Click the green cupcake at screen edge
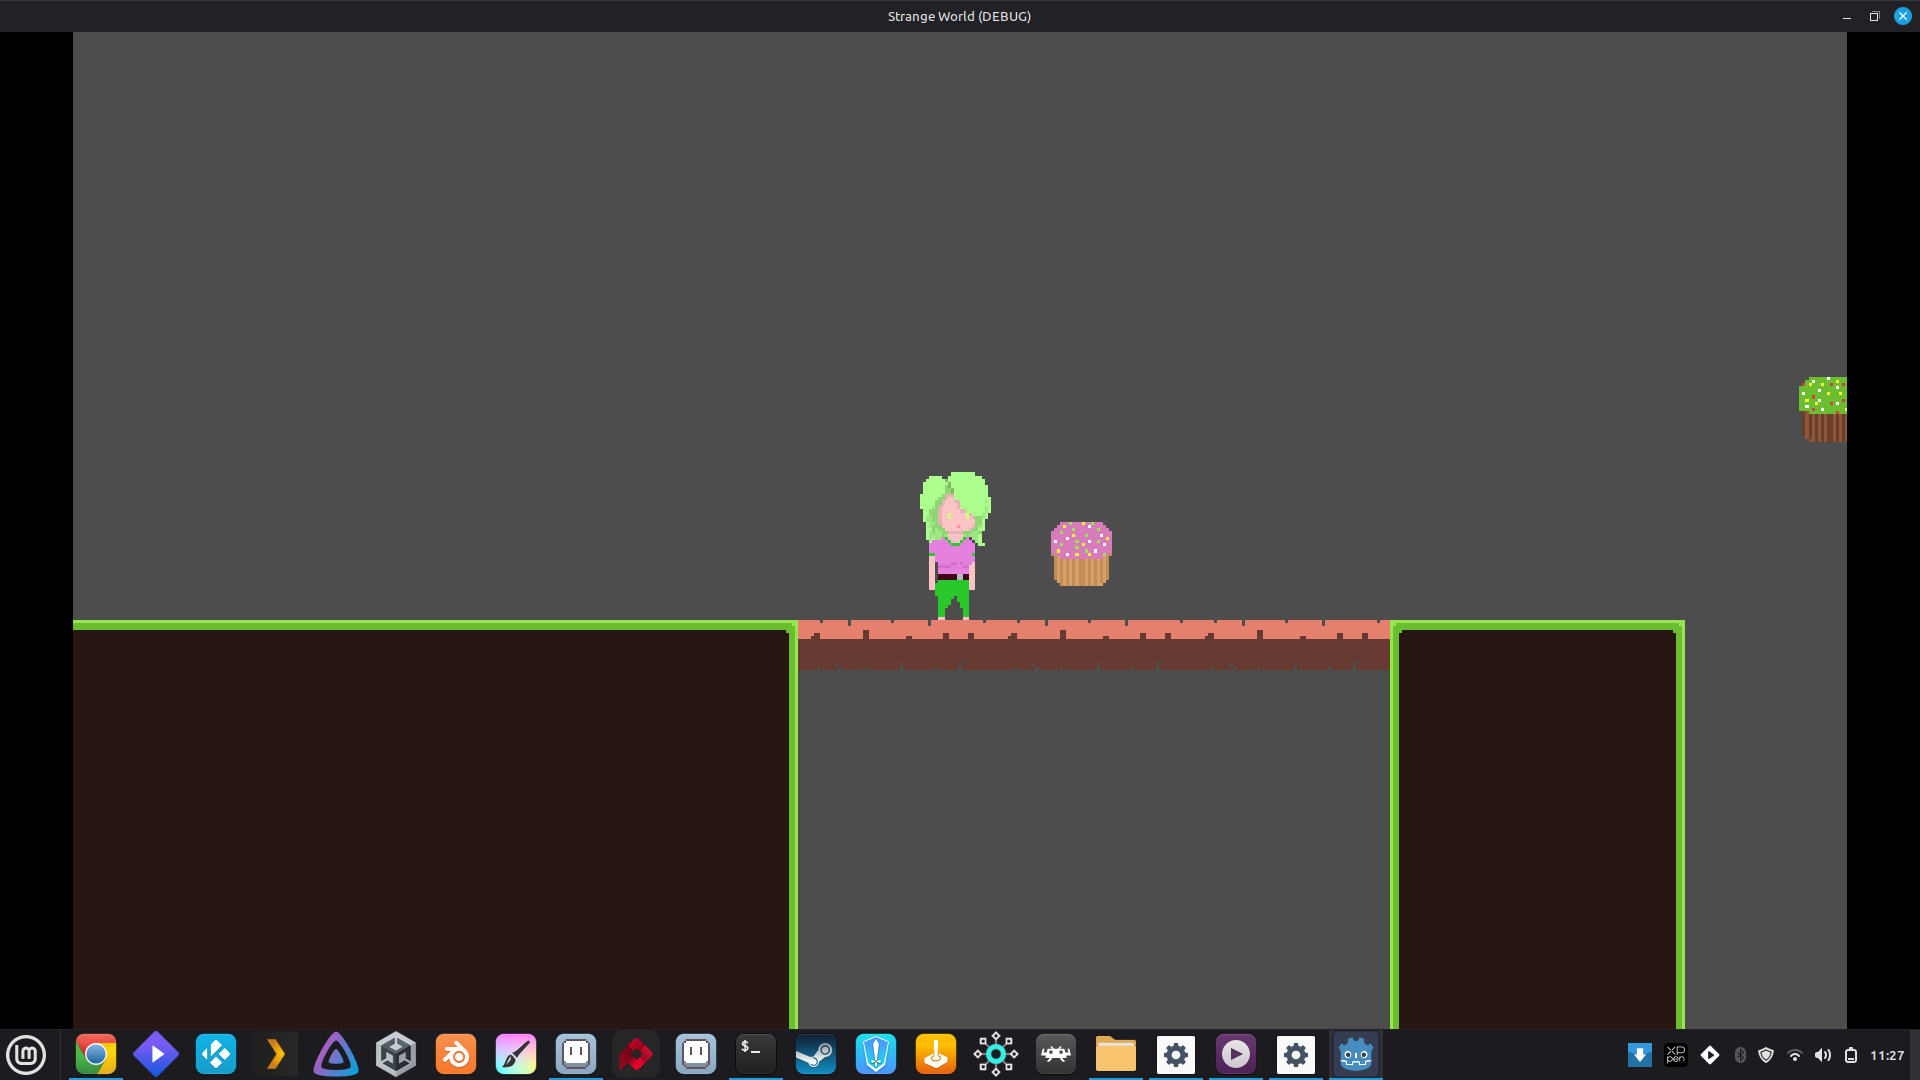1920x1080 pixels. (1823, 409)
